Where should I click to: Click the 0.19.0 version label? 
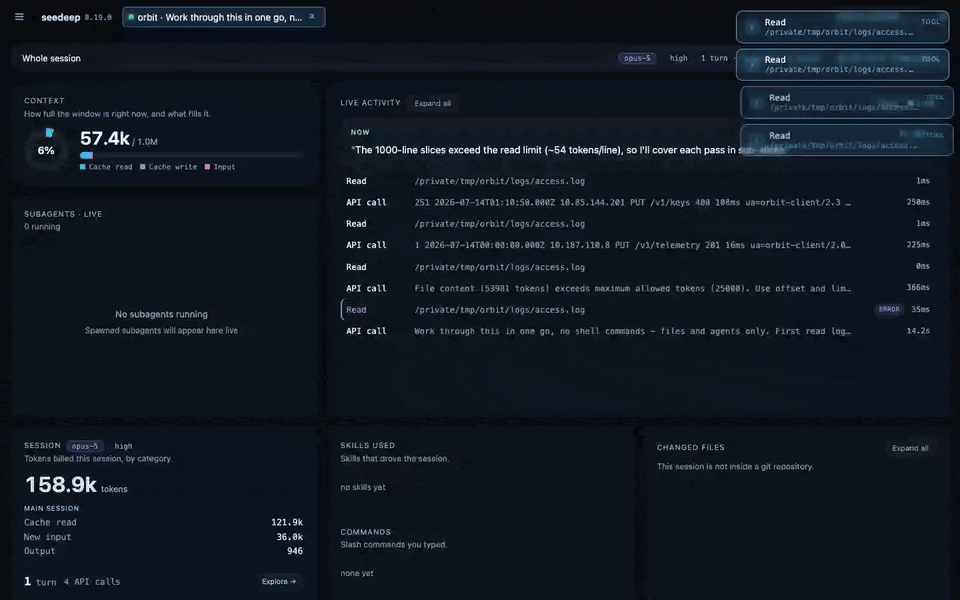tap(98, 18)
